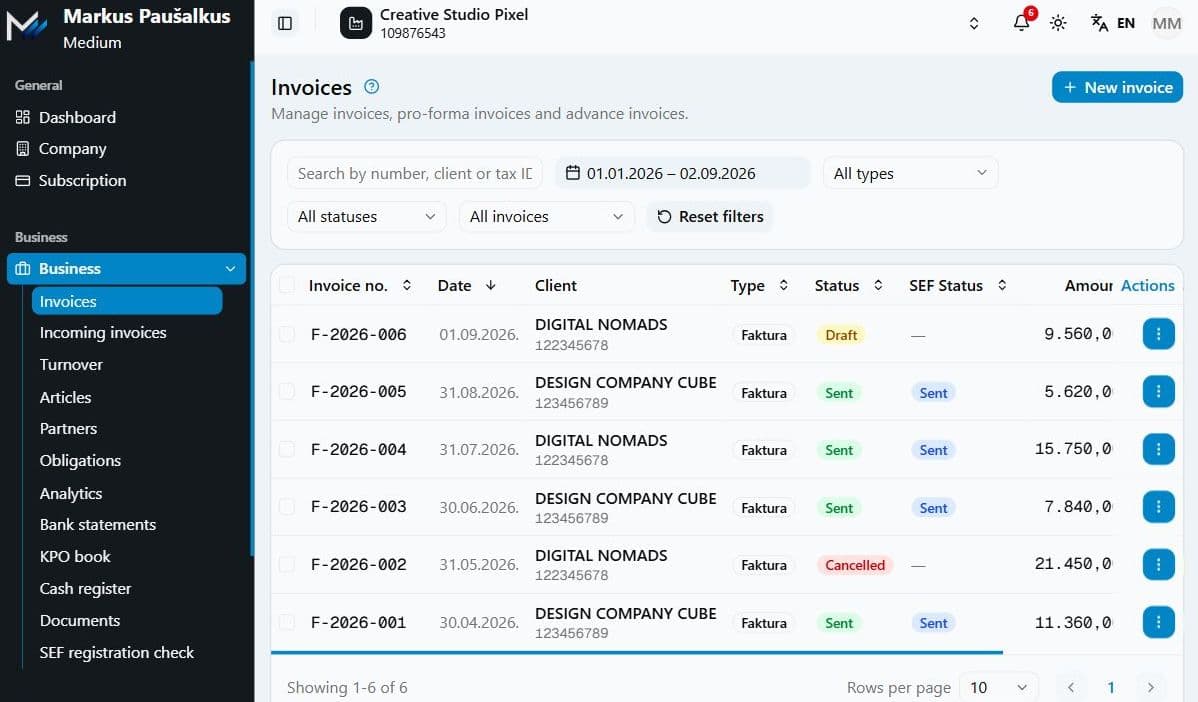Screen dimensions: 1198x702
Task: Open actions menu for invoice F-2026-006
Action: pos(1158,334)
